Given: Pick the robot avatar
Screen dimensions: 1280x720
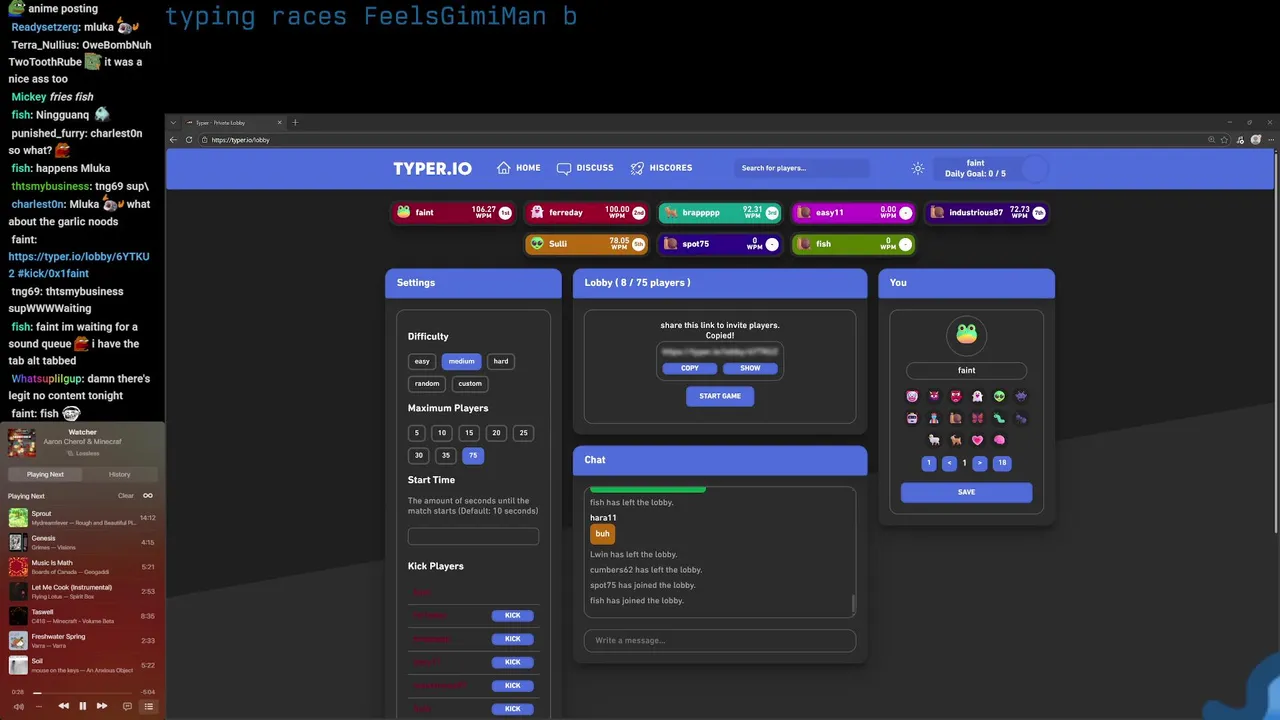Looking at the screenshot, I should pyautogui.click(x=912, y=418).
